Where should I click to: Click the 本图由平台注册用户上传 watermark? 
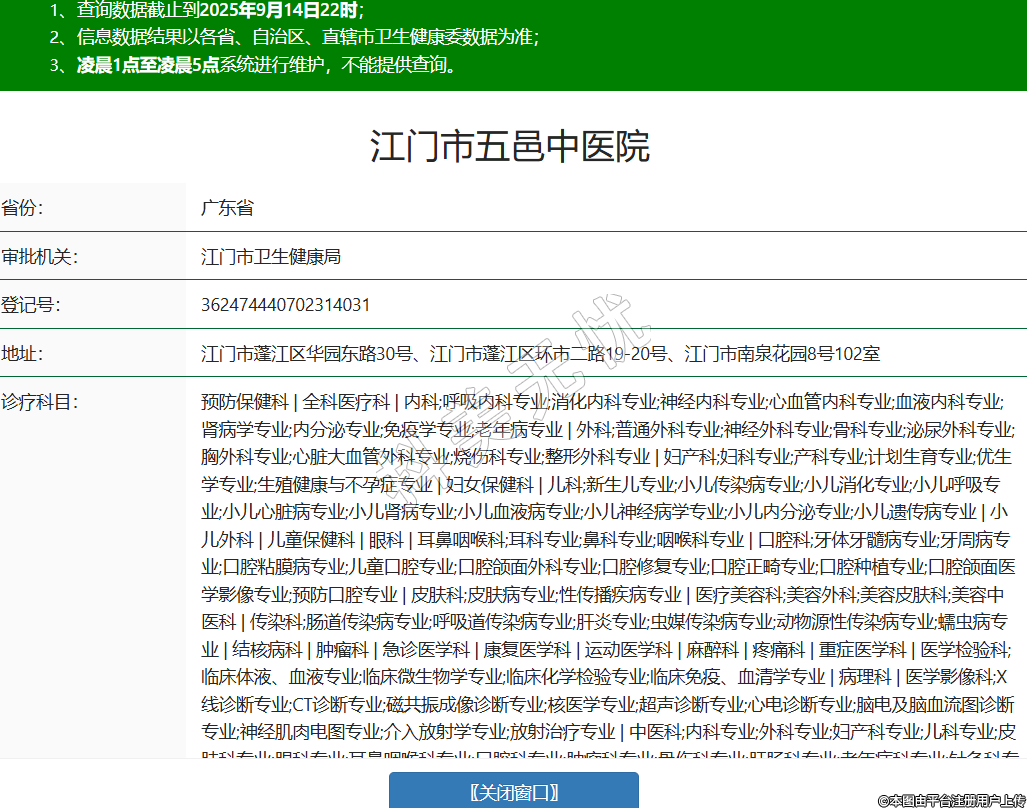click(x=951, y=800)
